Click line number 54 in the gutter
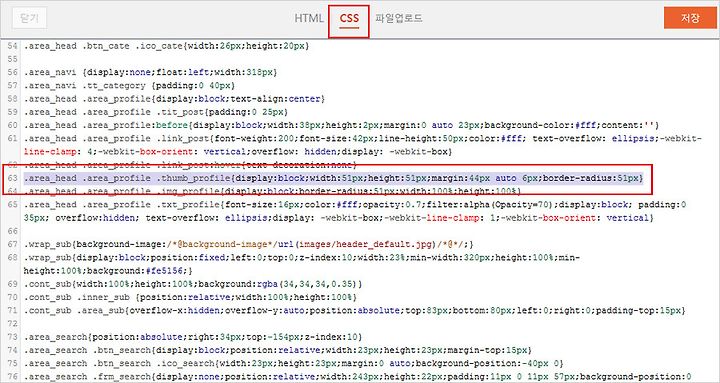This screenshot has height=383, width=720. [x=12, y=46]
